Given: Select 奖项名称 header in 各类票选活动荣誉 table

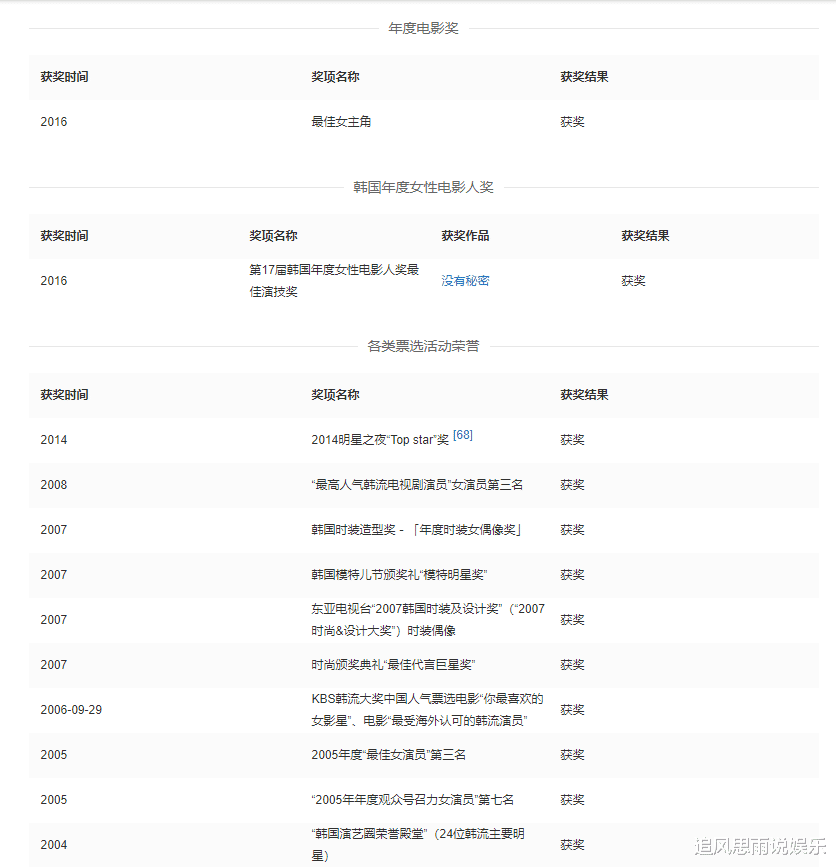Looking at the screenshot, I should (335, 395).
